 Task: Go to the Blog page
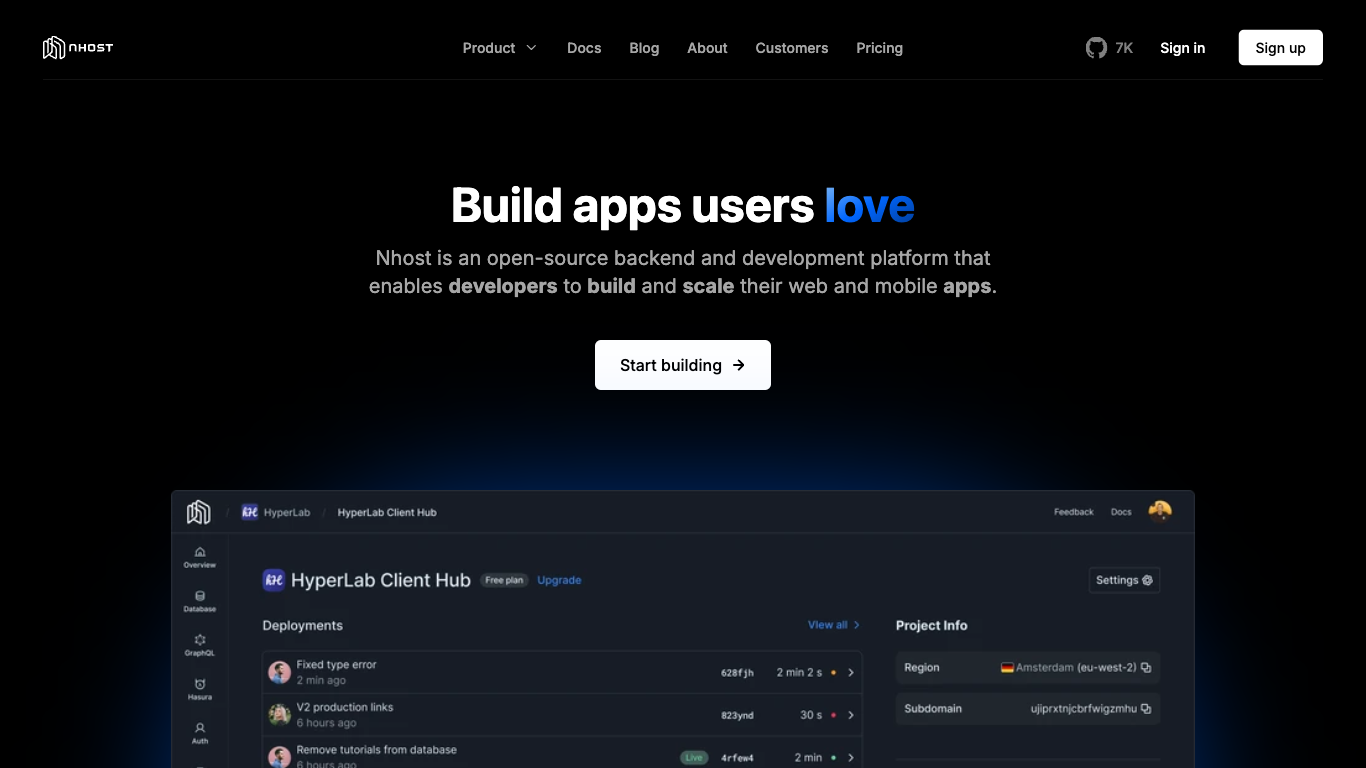[x=644, y=48]
